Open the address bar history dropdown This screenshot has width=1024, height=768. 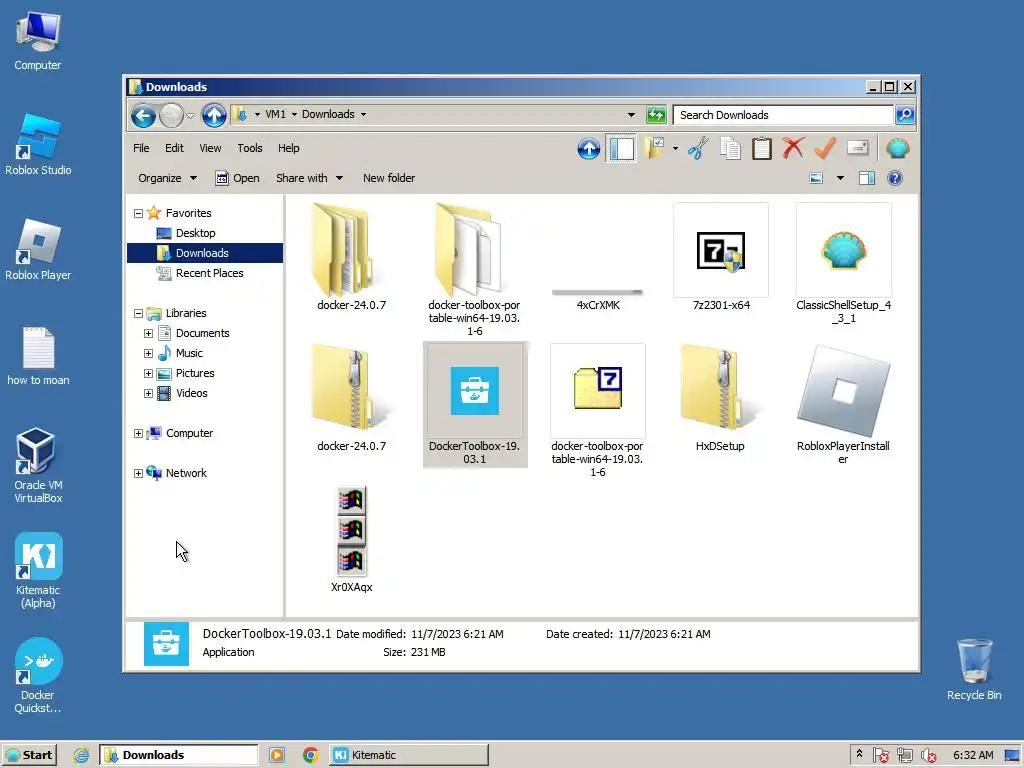631,115
